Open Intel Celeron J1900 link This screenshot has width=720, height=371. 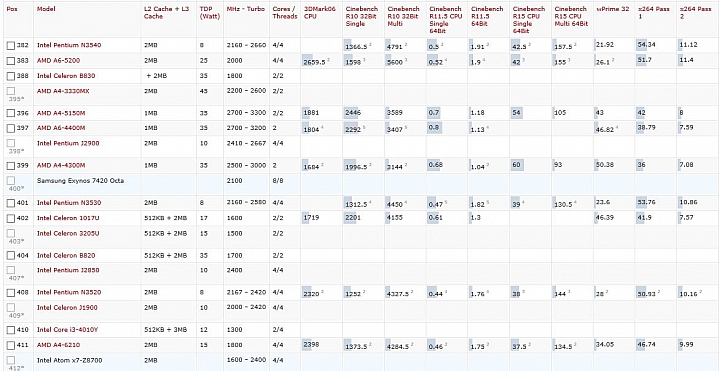[x=67, y=307]
